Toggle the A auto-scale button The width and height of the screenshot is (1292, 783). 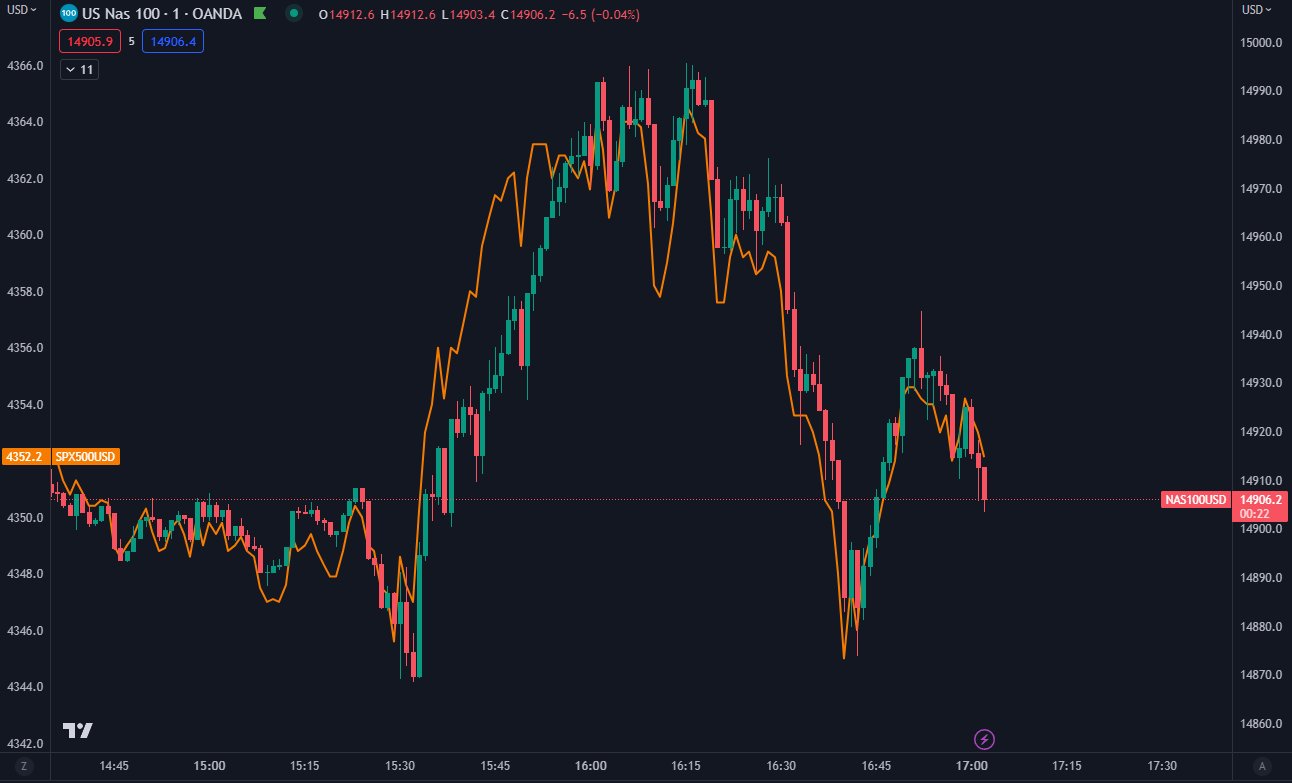click(x=1263, y=766)
